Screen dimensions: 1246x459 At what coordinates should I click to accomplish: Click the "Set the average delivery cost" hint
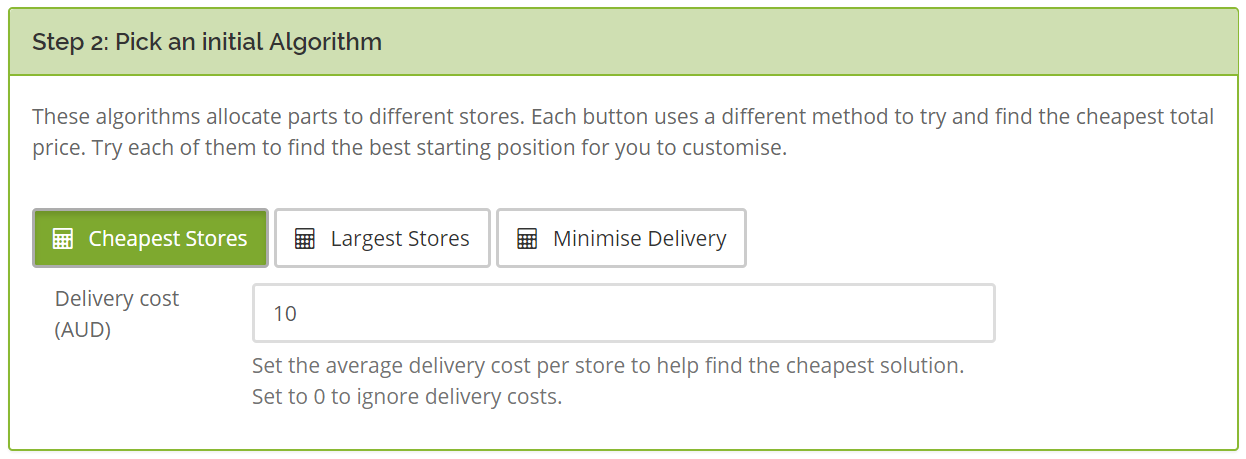(x=607, y=365)
